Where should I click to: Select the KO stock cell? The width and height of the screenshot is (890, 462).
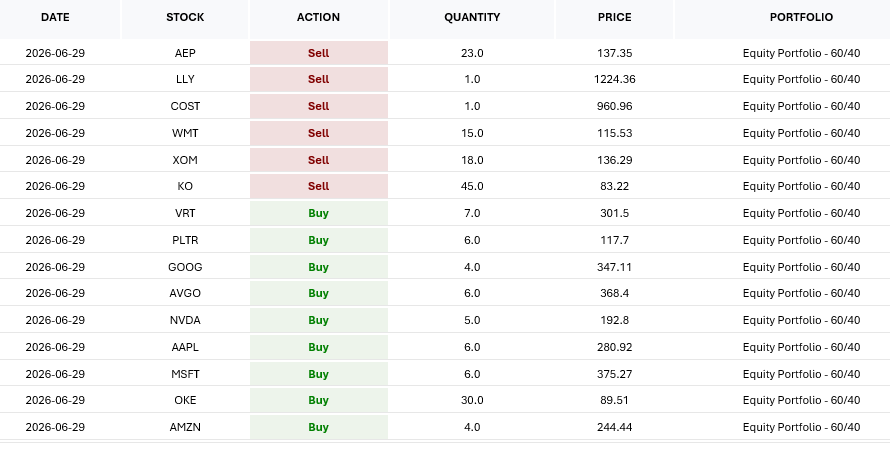(x=185, y=186)
